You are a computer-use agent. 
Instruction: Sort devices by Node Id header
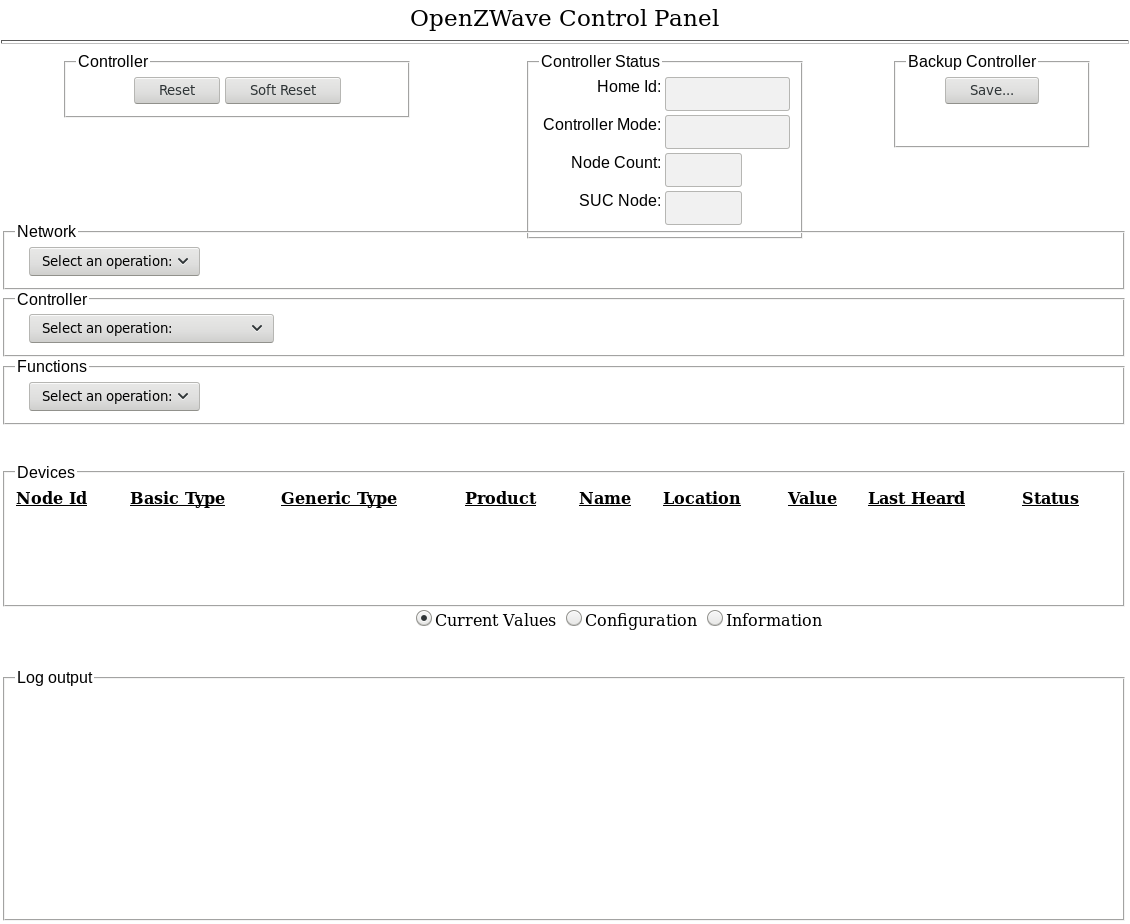pos(52,498)
